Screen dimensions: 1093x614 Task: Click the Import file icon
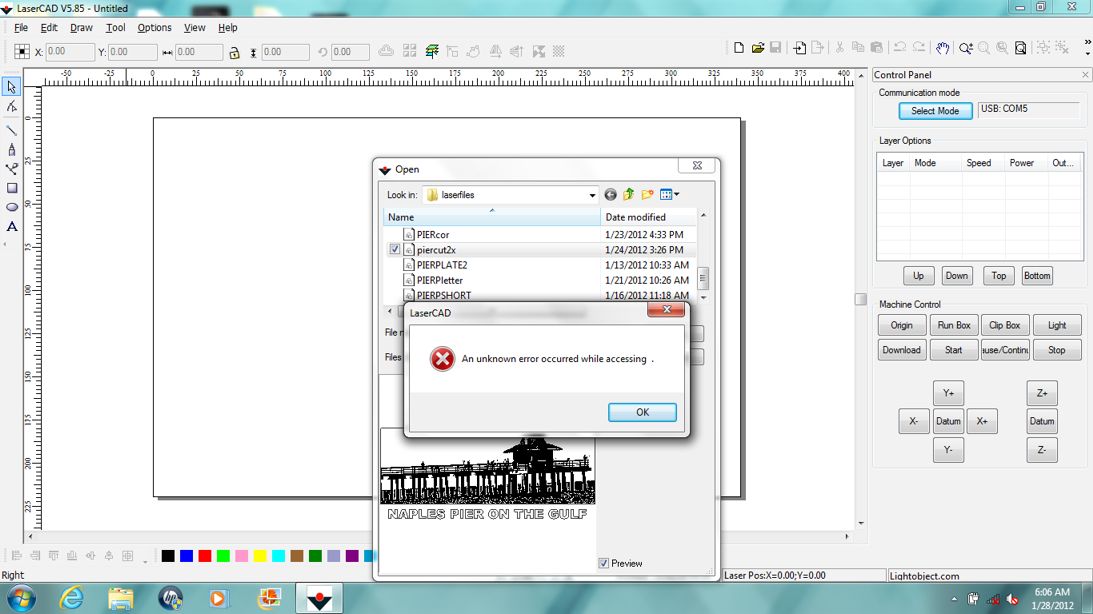(x=799, y=48)
